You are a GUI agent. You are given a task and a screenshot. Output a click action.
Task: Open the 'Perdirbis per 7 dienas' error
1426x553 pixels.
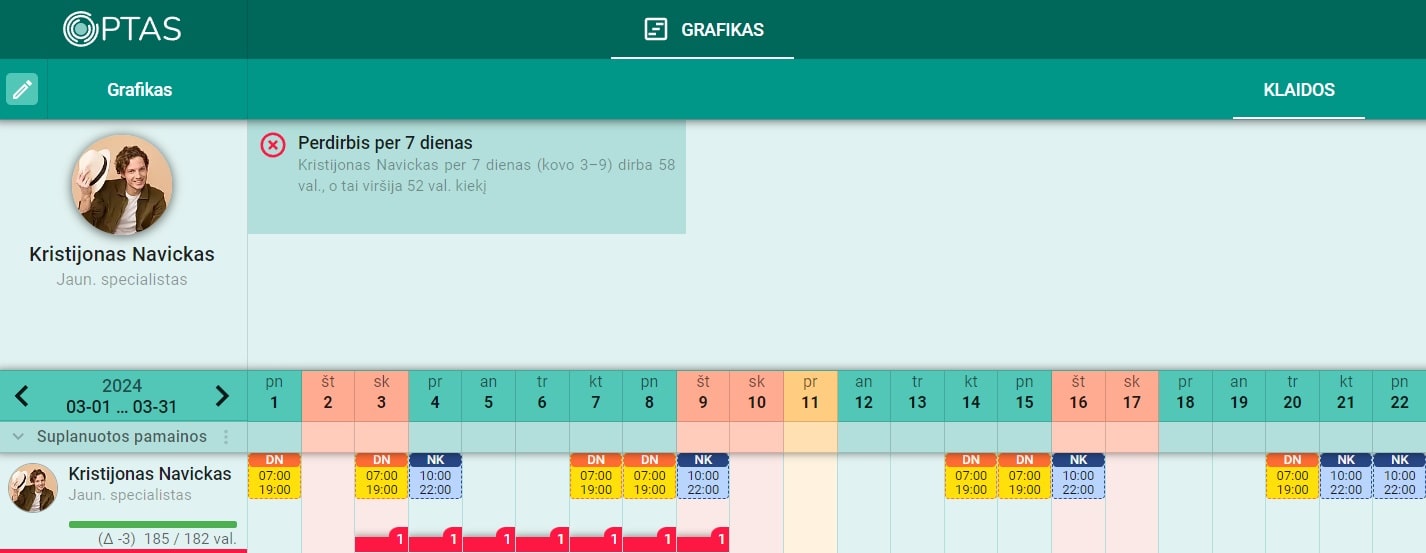coord(467,176)
